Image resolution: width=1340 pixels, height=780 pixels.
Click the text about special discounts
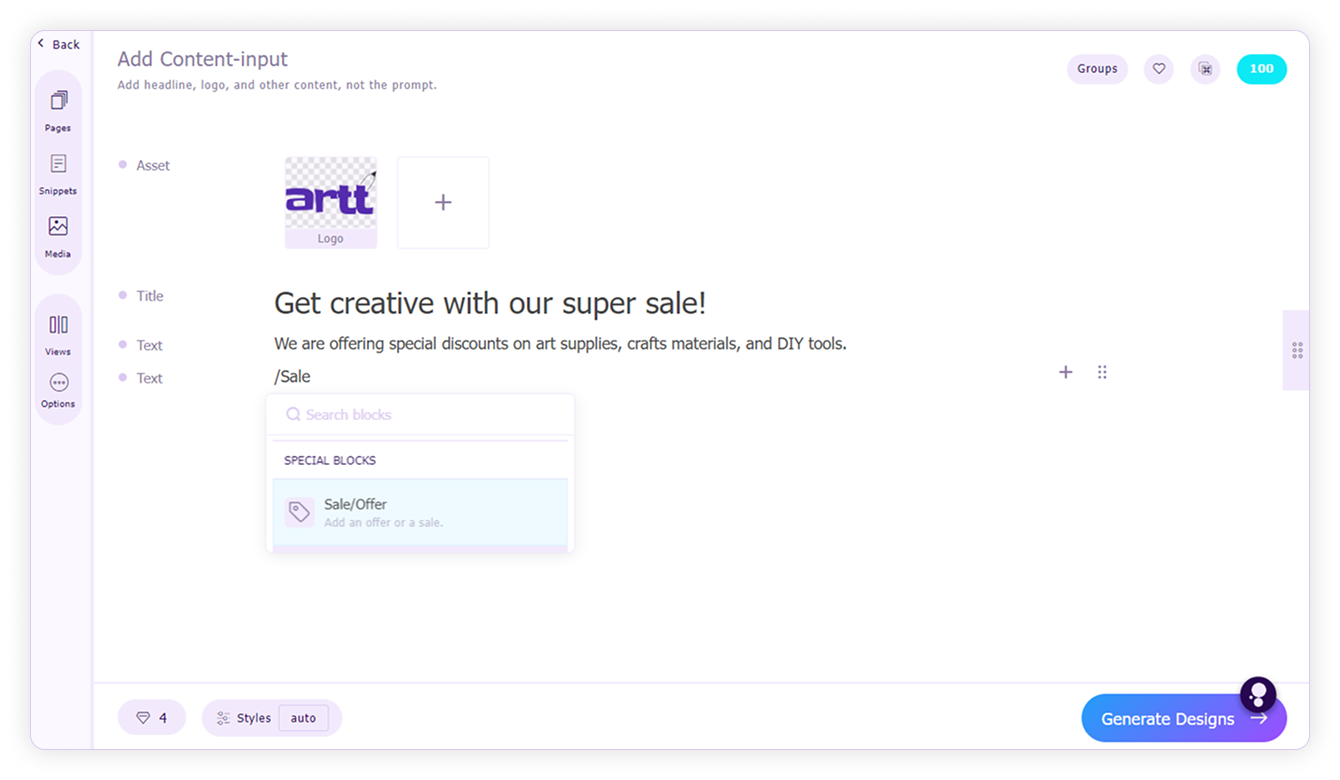pos(560,344)
